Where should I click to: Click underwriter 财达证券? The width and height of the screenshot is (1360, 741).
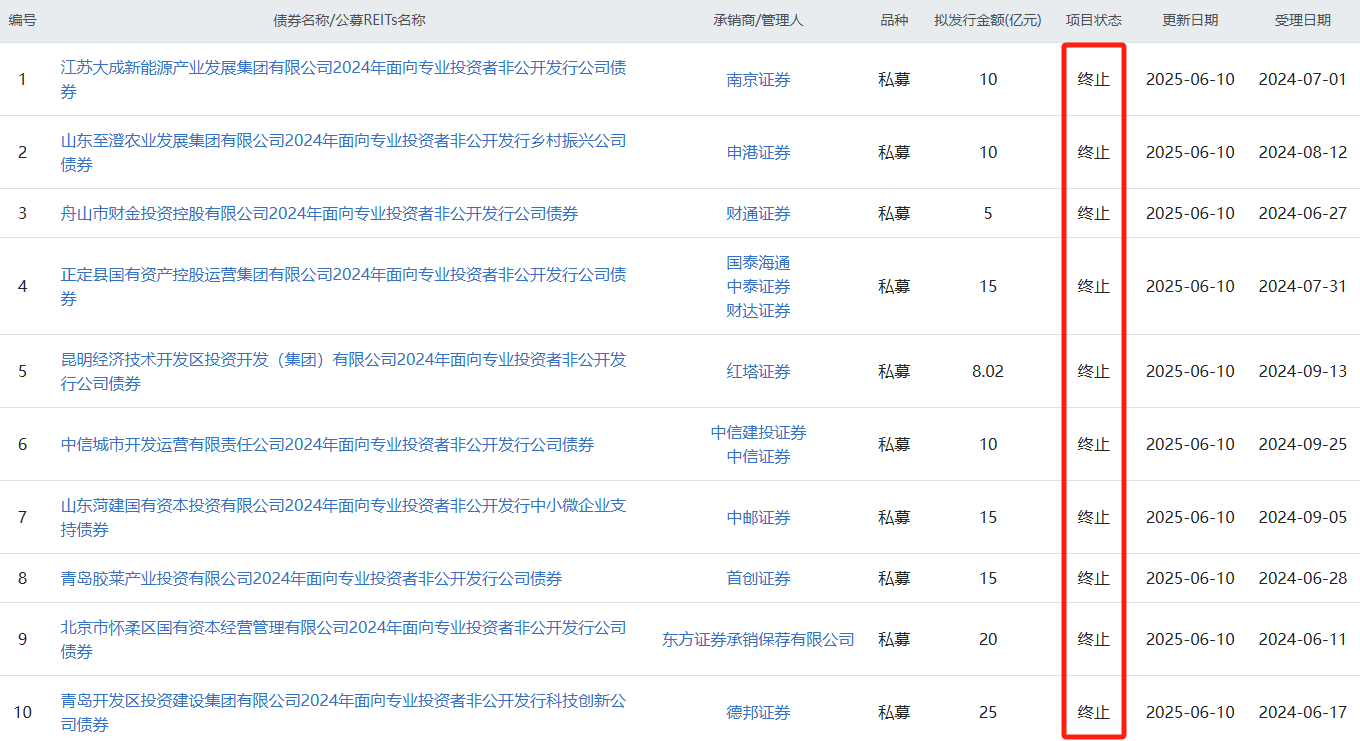tap(758, 310)
